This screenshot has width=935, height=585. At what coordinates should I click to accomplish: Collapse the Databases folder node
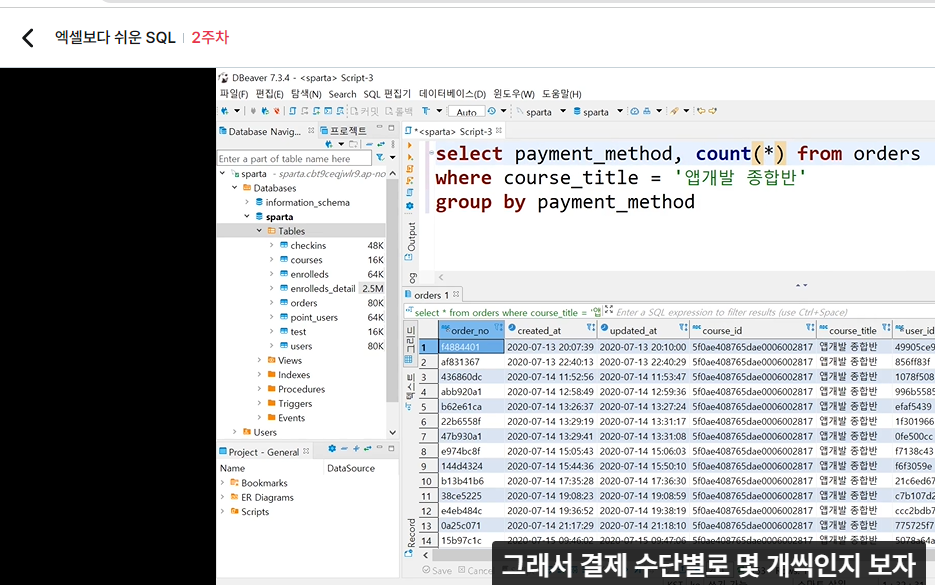point(234,188)
